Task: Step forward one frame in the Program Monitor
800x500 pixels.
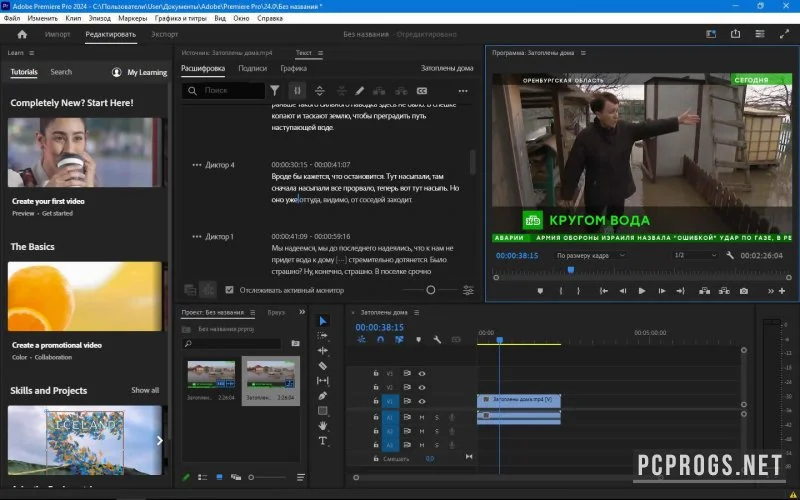Action: [x=662, y=291]
